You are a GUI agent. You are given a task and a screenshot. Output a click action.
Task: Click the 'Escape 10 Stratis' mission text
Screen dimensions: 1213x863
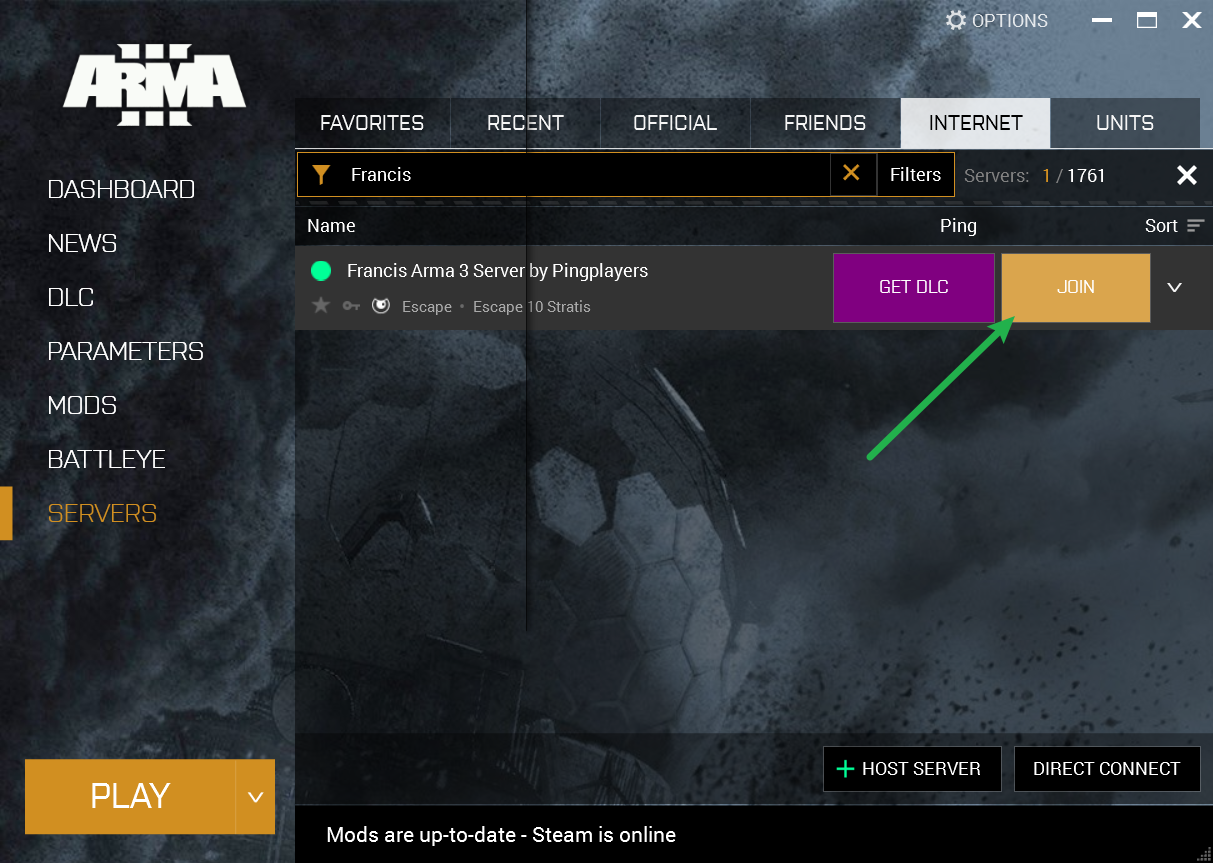(x=531, y=306)
